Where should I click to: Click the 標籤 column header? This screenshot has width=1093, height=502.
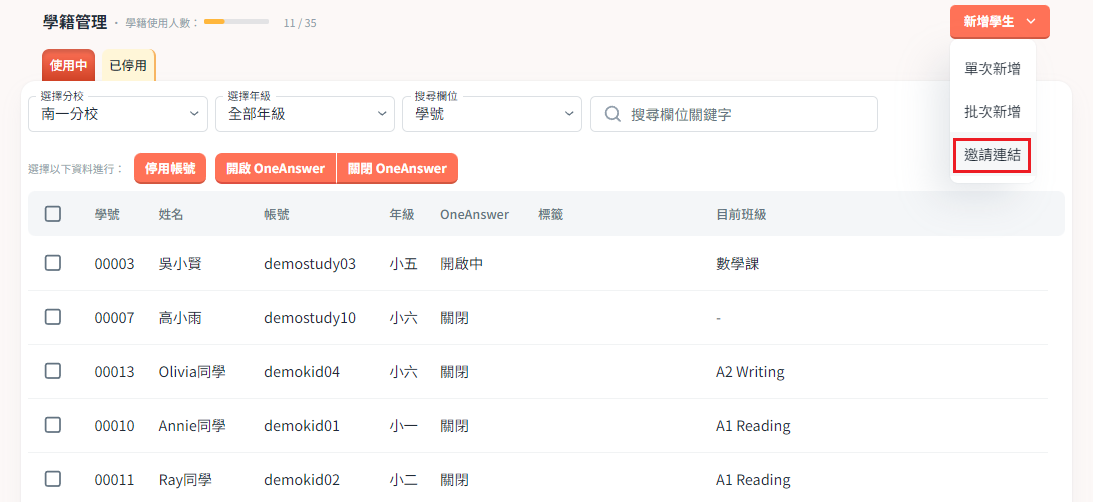[x=551, y=215]
